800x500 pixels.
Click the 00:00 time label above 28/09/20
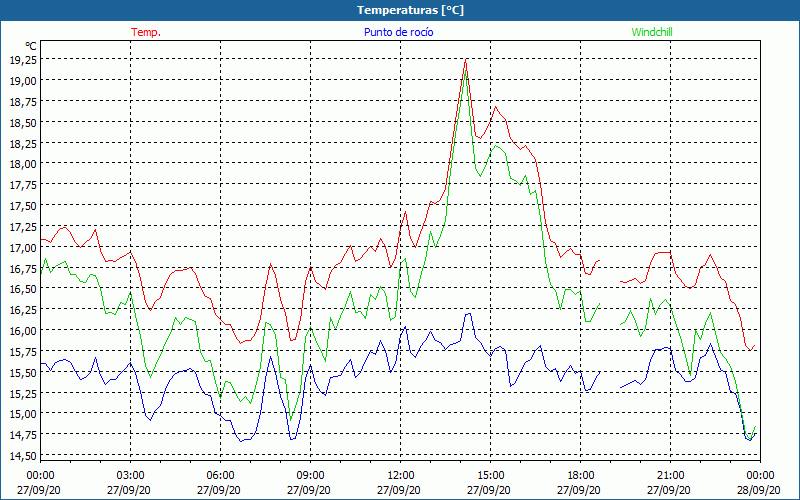tap(760, 476)
